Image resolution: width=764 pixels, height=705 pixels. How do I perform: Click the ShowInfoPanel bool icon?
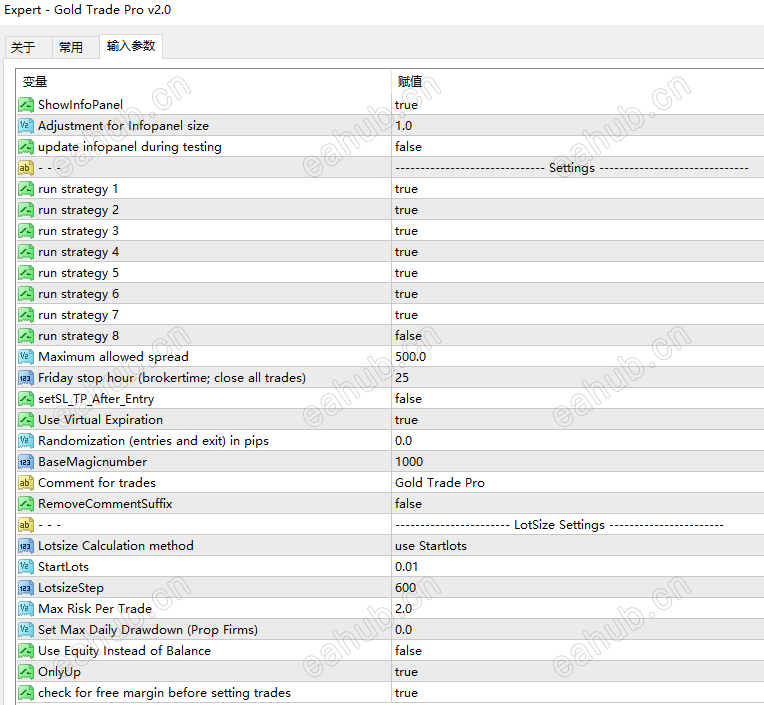[26, 105]
